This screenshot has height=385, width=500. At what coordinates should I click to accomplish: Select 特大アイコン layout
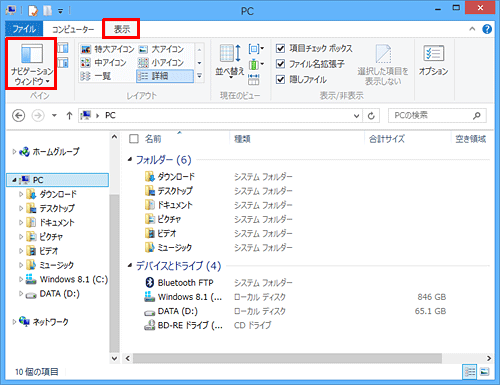[107, 49]
